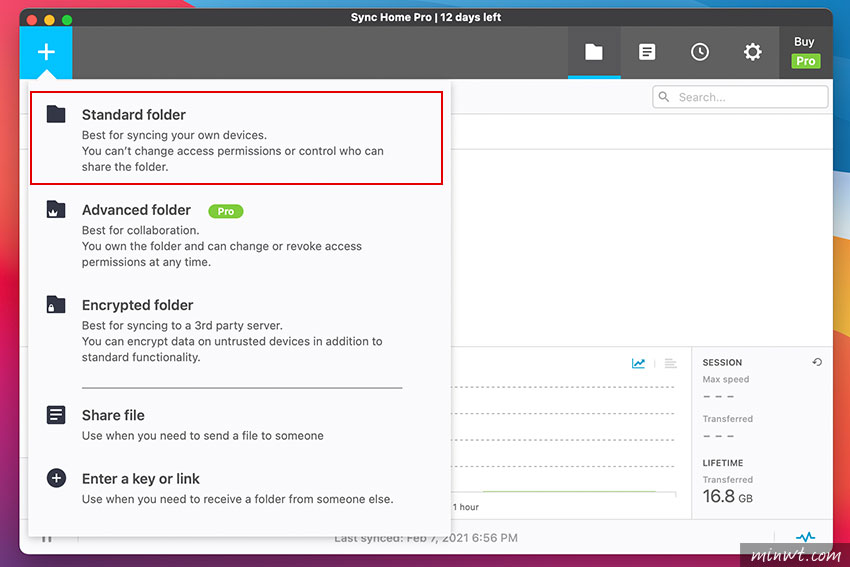Choose Standard folder option
850x567 pixels.
[236, 138]
